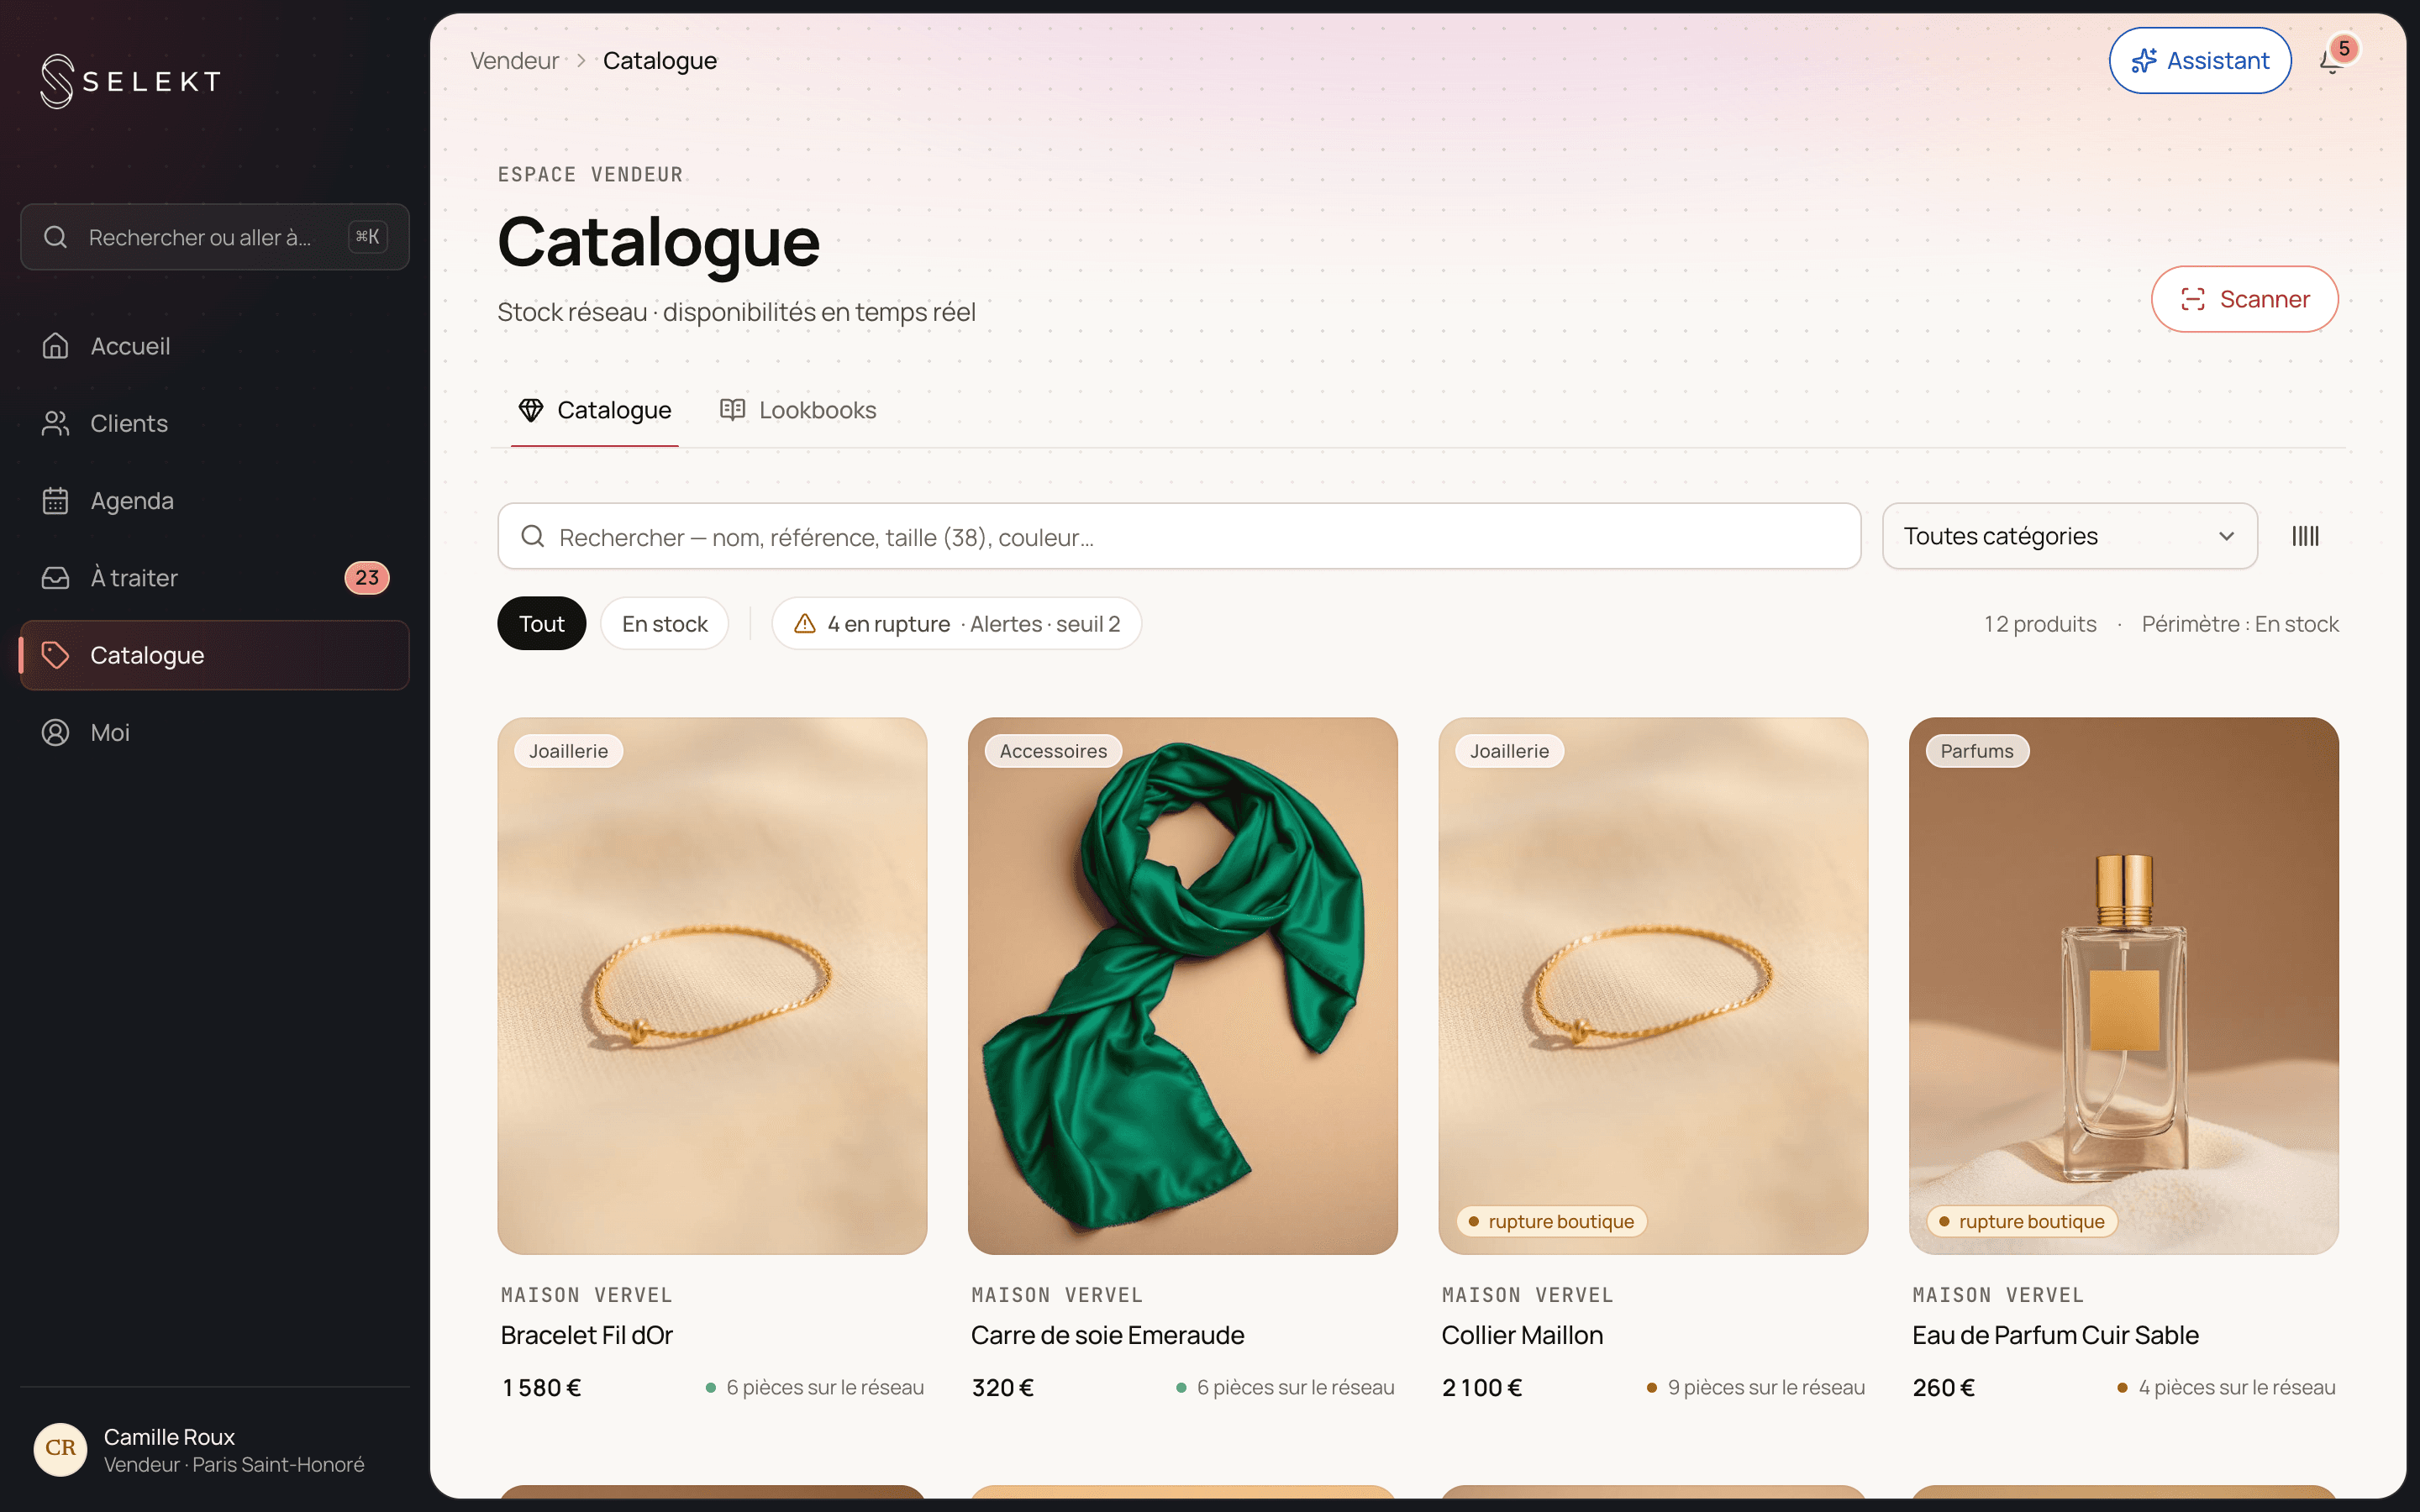The height and width of the screenshot is (1512, 2420).
Task: Open the notifications bell
Action: 2331,61
